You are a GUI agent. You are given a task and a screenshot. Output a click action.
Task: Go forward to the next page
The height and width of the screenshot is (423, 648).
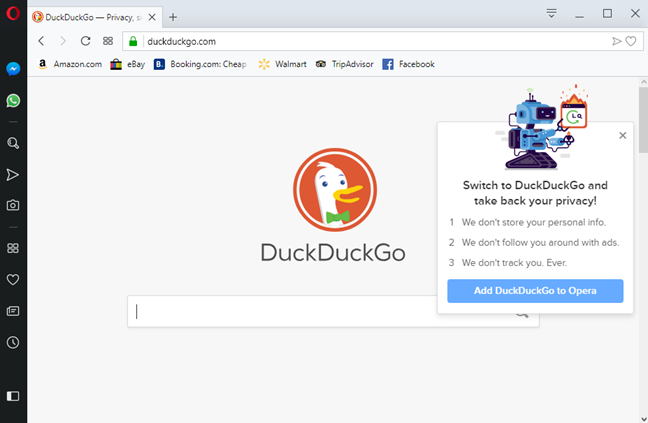63,41
